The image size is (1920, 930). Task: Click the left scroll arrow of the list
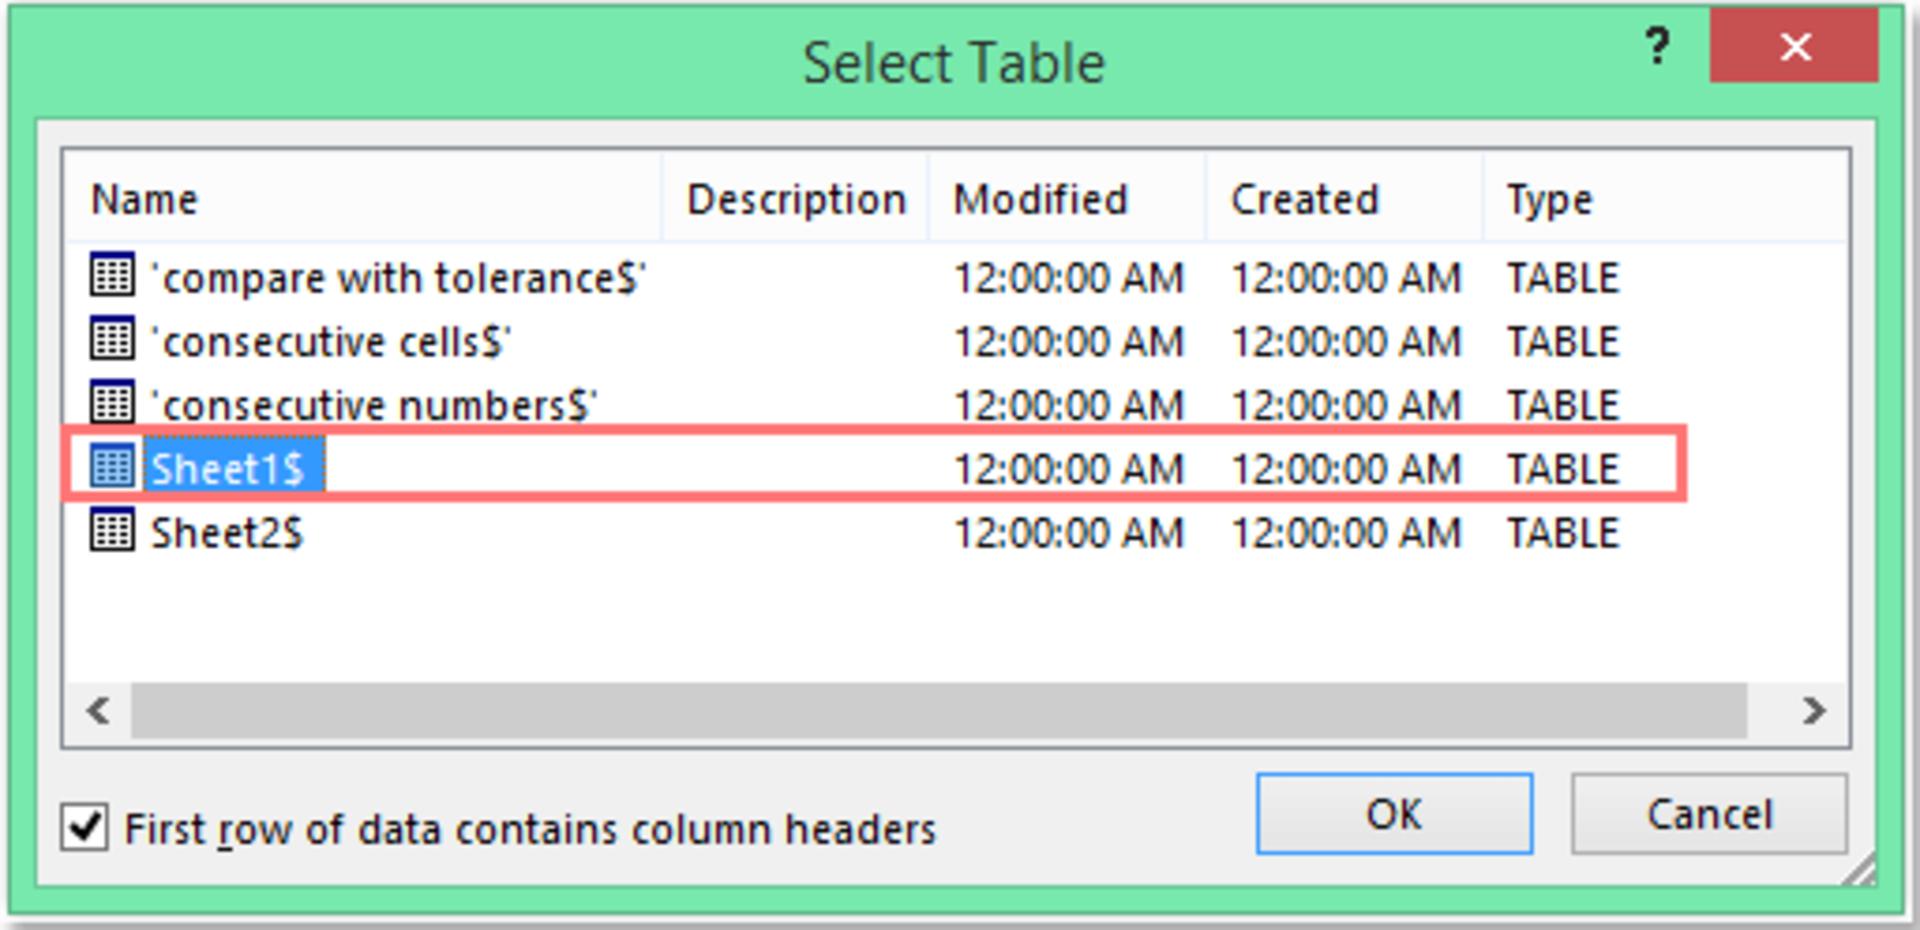coord(98,711)
